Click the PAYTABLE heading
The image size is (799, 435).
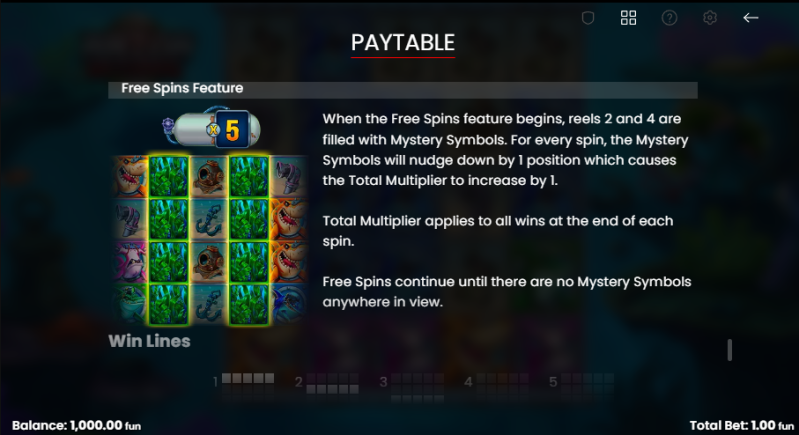click(x=403, y=43)
